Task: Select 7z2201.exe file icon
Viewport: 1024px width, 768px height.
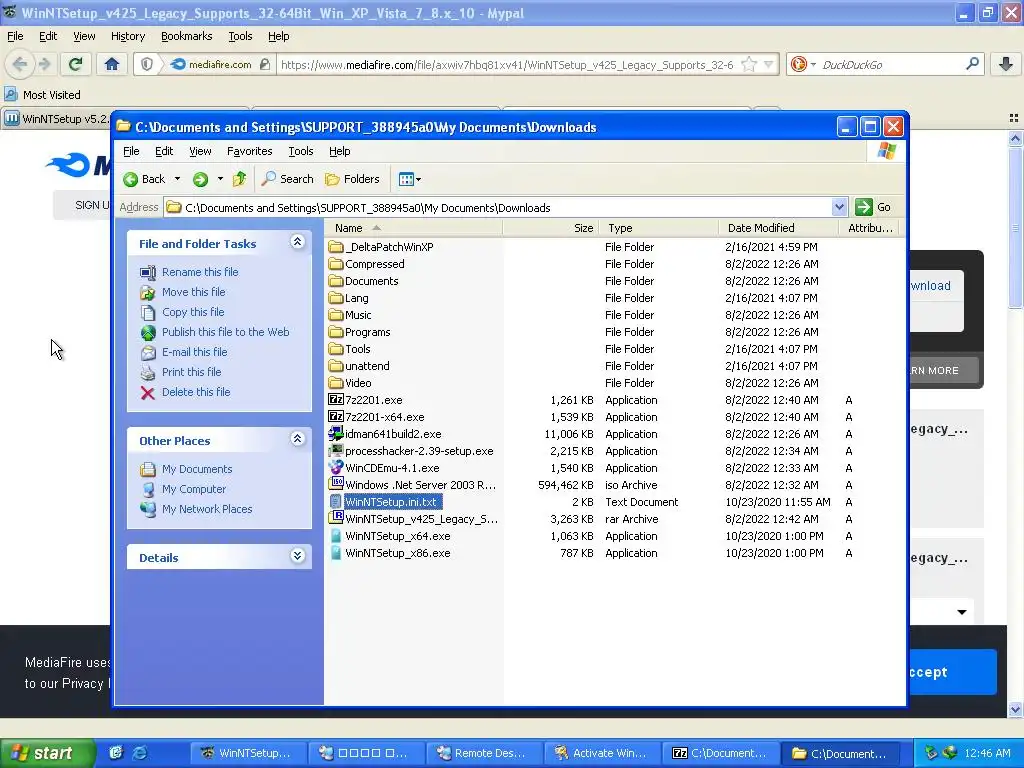Action: click(336, 400)
